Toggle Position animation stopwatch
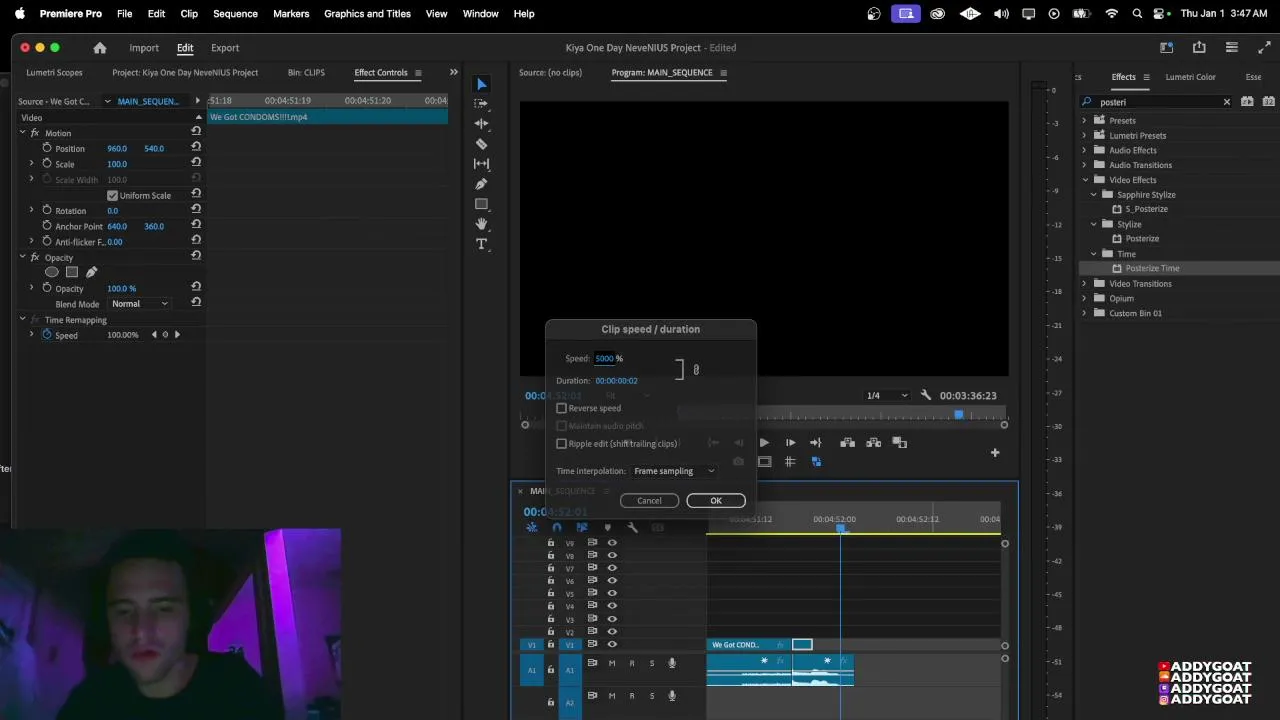Screen dimensions: 1280x720 click(x=46, y=148)
